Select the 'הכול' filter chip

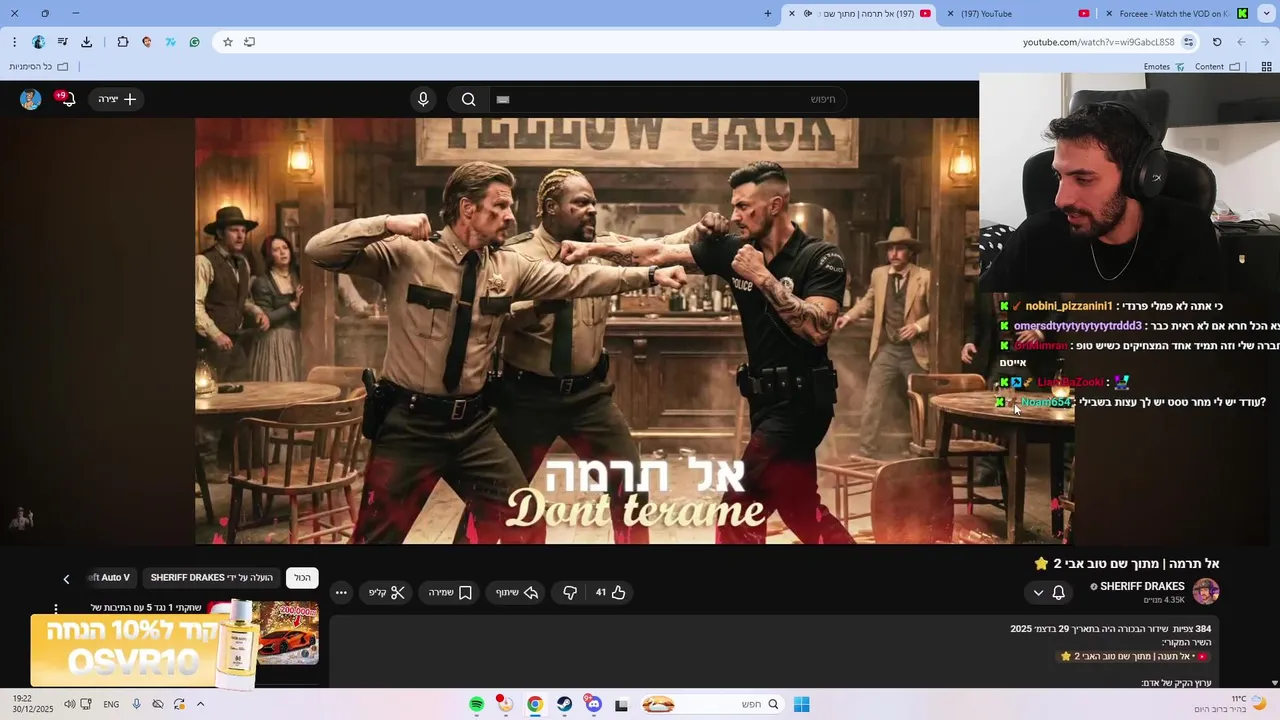(302, 577)
